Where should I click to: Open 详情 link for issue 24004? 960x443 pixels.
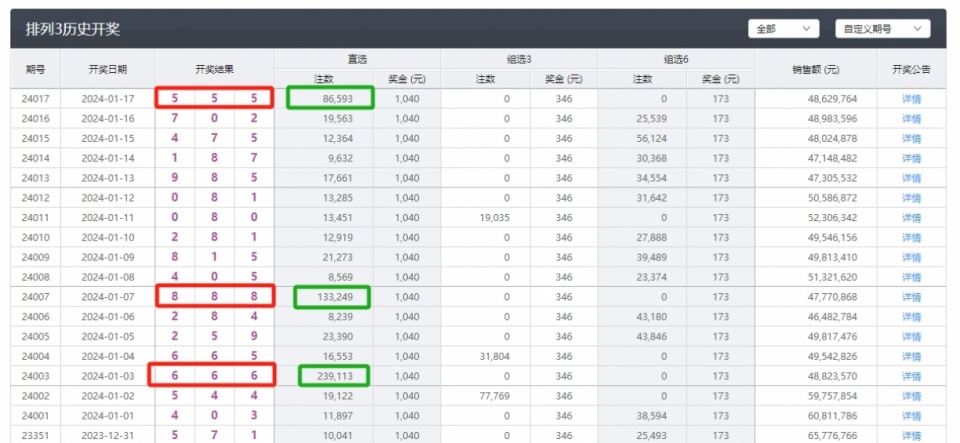pyautogui.click(x=911, y=357)
